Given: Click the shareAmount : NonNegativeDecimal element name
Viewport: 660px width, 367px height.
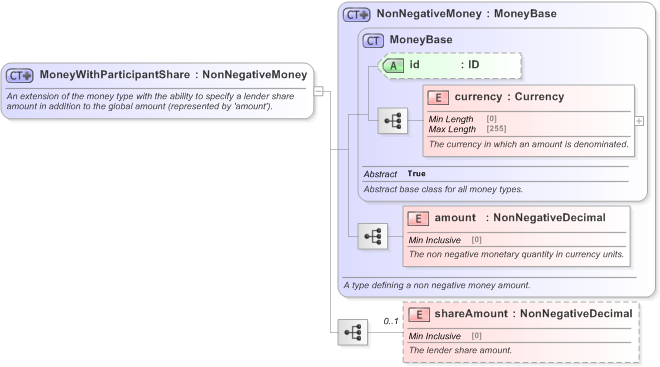Looking at the screenshot, I should tap(533, 313).
